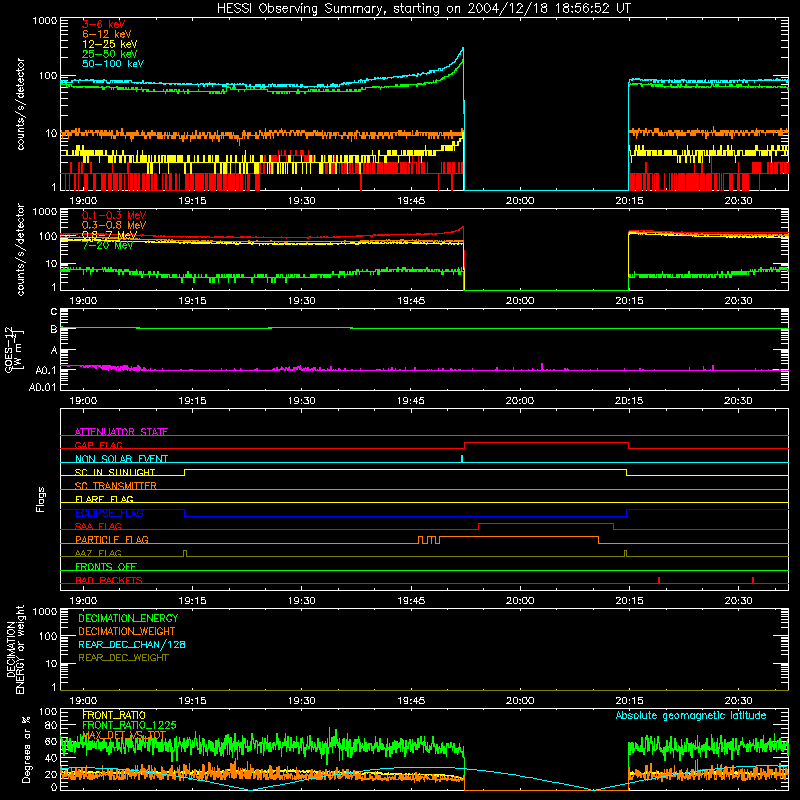Click the 0.3-0.8 MeV legend label
Image resolution: width=800 pixels, height=800 pixels.
coord(114,225)
